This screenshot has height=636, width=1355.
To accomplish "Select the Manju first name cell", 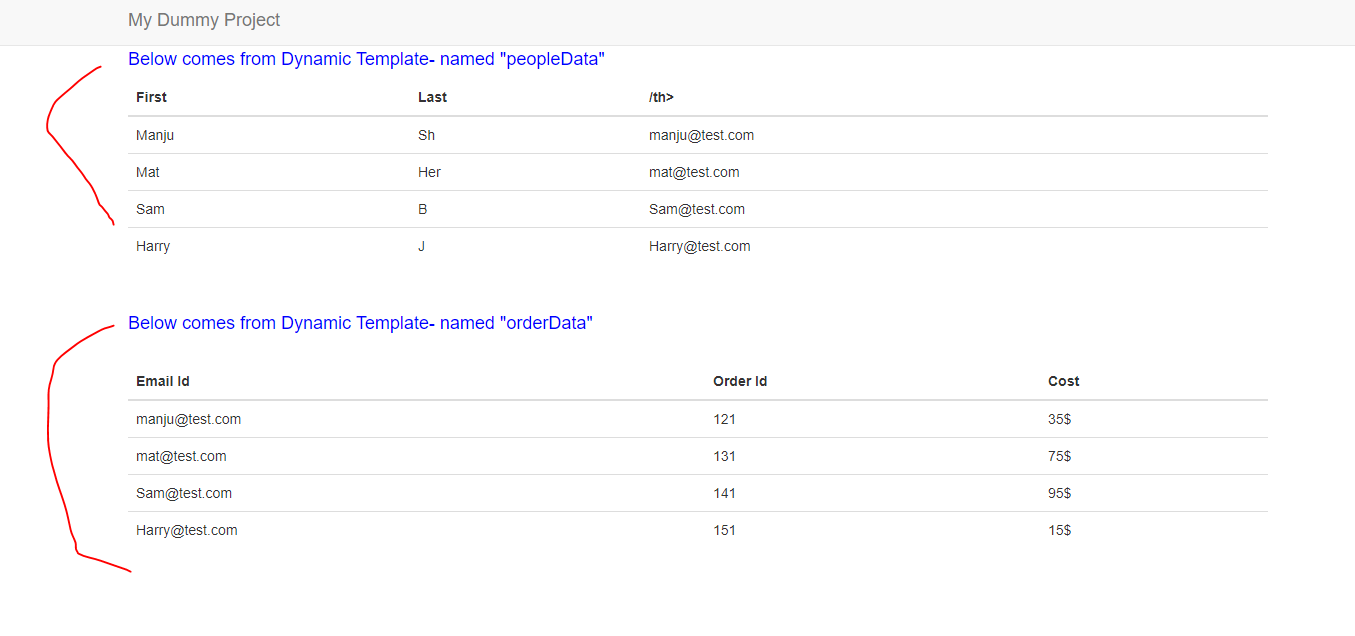I will coord(154,135).
